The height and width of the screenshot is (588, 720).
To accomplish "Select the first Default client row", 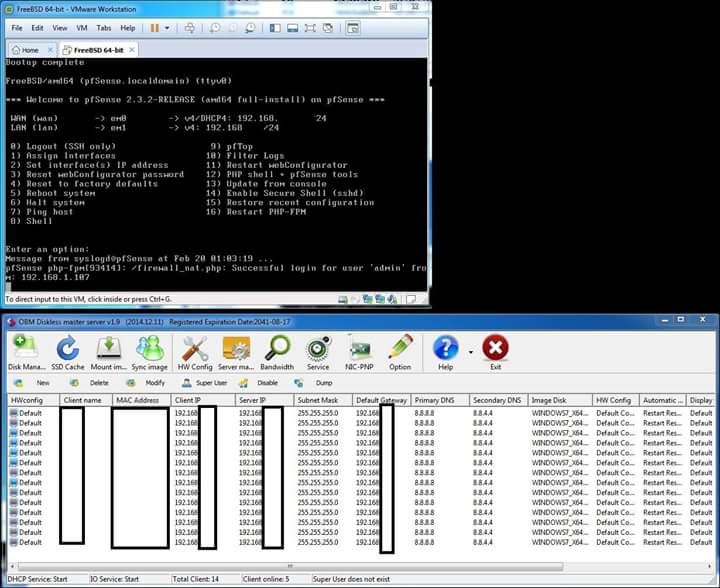I will (360, 413).
